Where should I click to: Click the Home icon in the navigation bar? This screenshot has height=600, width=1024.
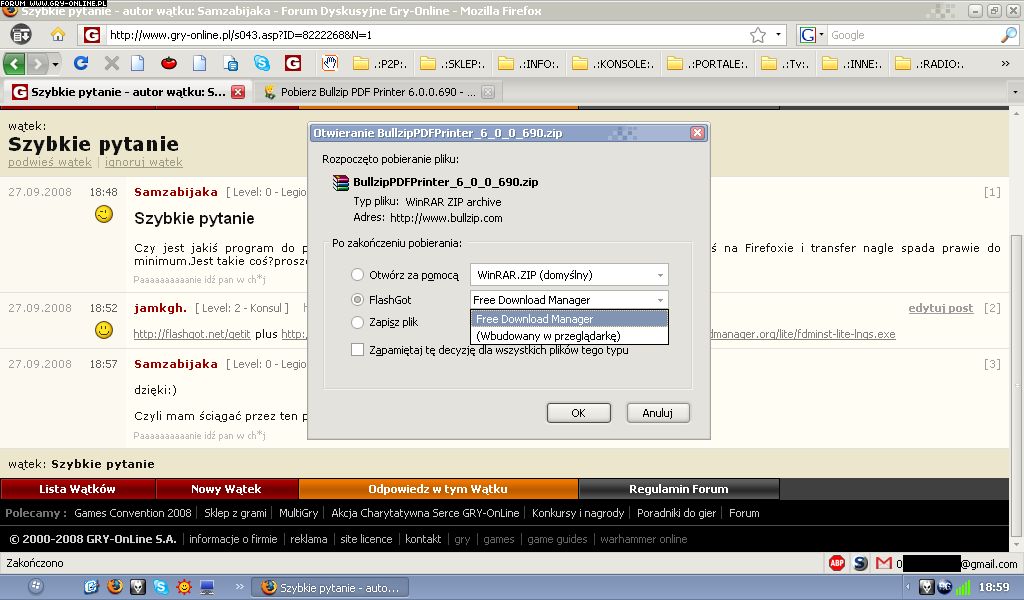point(58,35)
